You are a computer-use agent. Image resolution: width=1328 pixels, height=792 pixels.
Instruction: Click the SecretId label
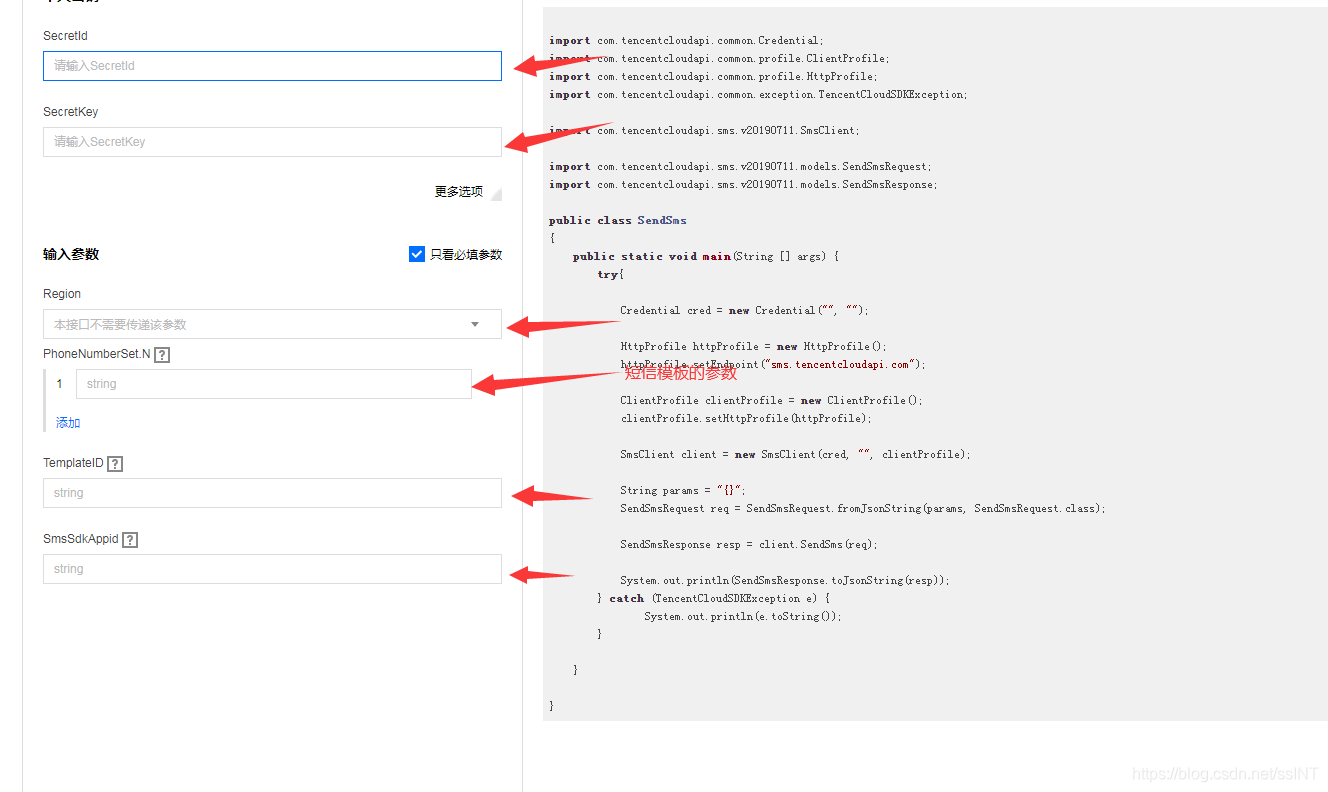tap(65, 36)
